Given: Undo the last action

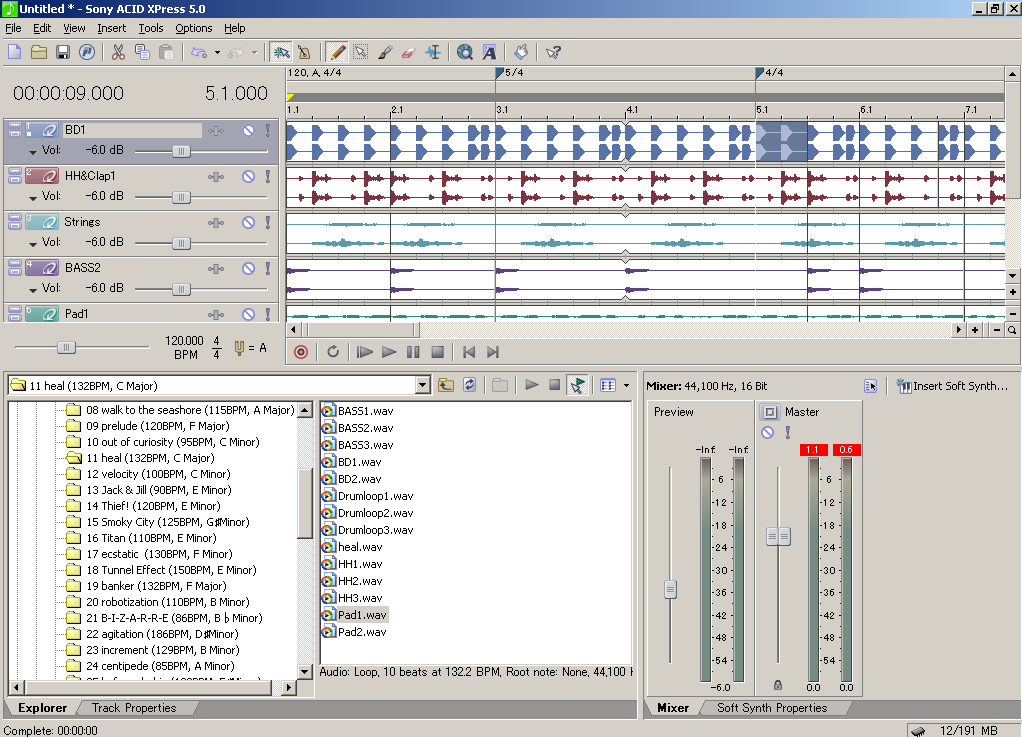Looking at the screenshot, I should tap(199, 52).
